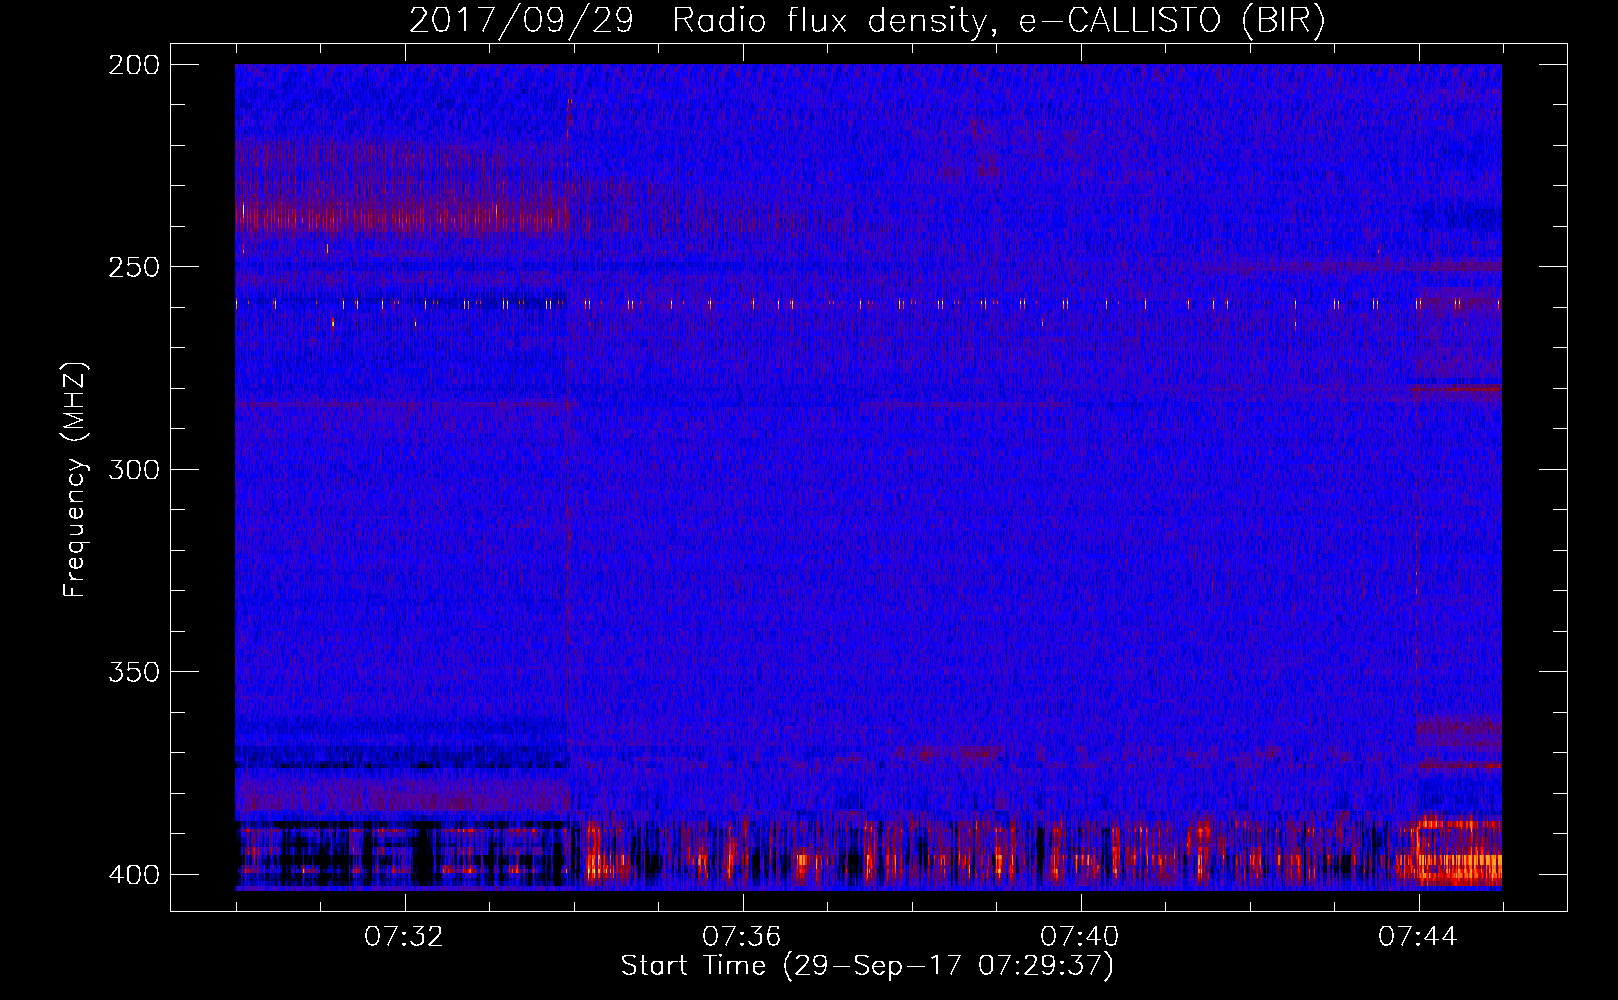Click the 250 frequency tick label
The height and width of the screenshot is (1000, 1618).
coord(134,267)
